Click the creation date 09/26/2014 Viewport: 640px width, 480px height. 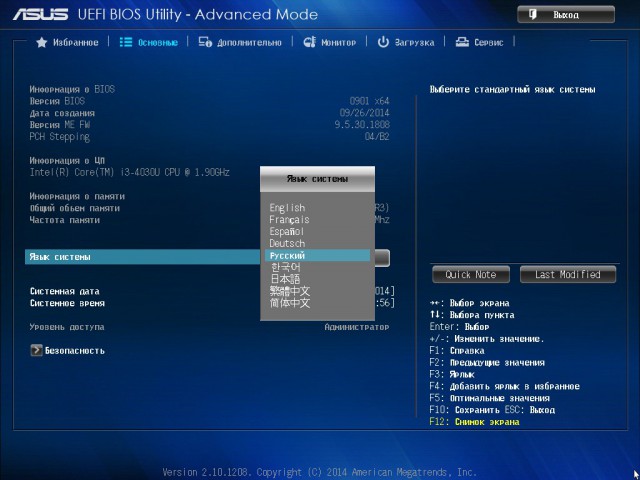tap(364, 113)
